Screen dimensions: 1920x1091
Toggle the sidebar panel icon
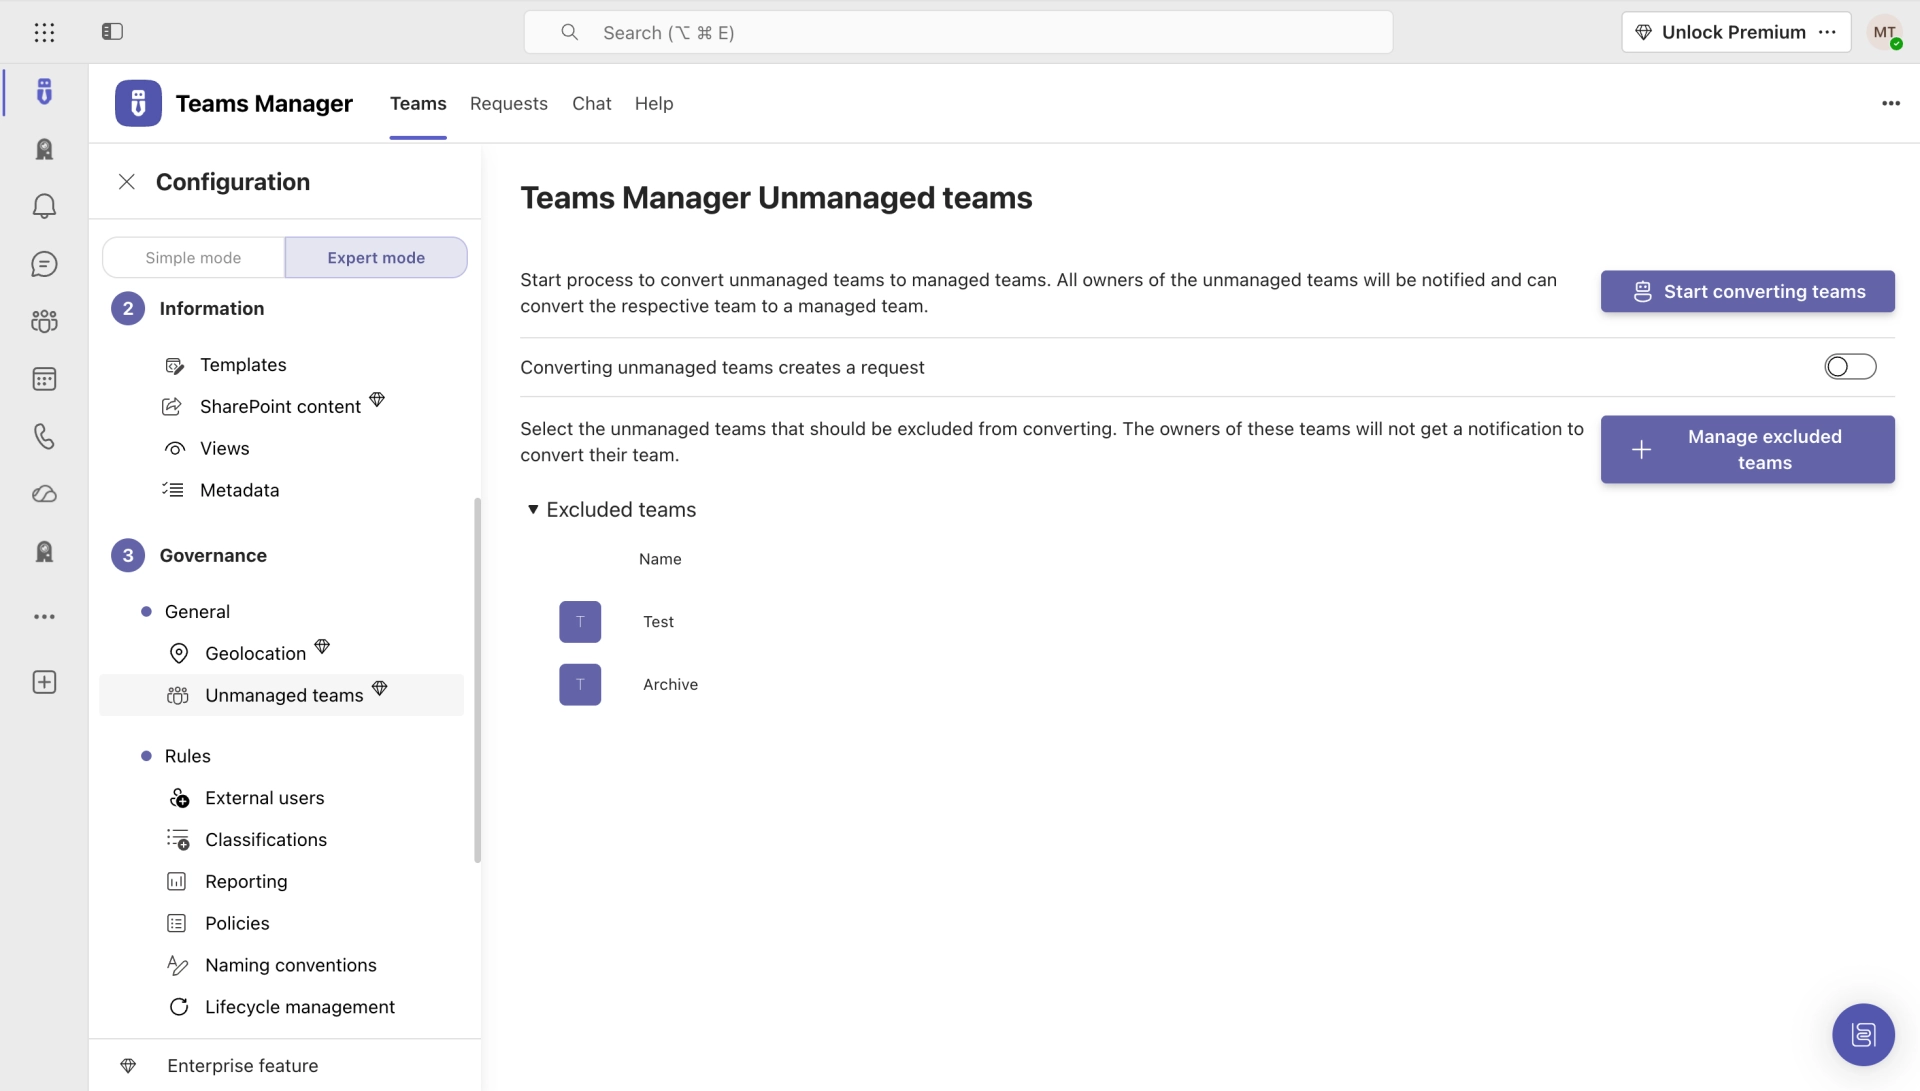point(112,32)
